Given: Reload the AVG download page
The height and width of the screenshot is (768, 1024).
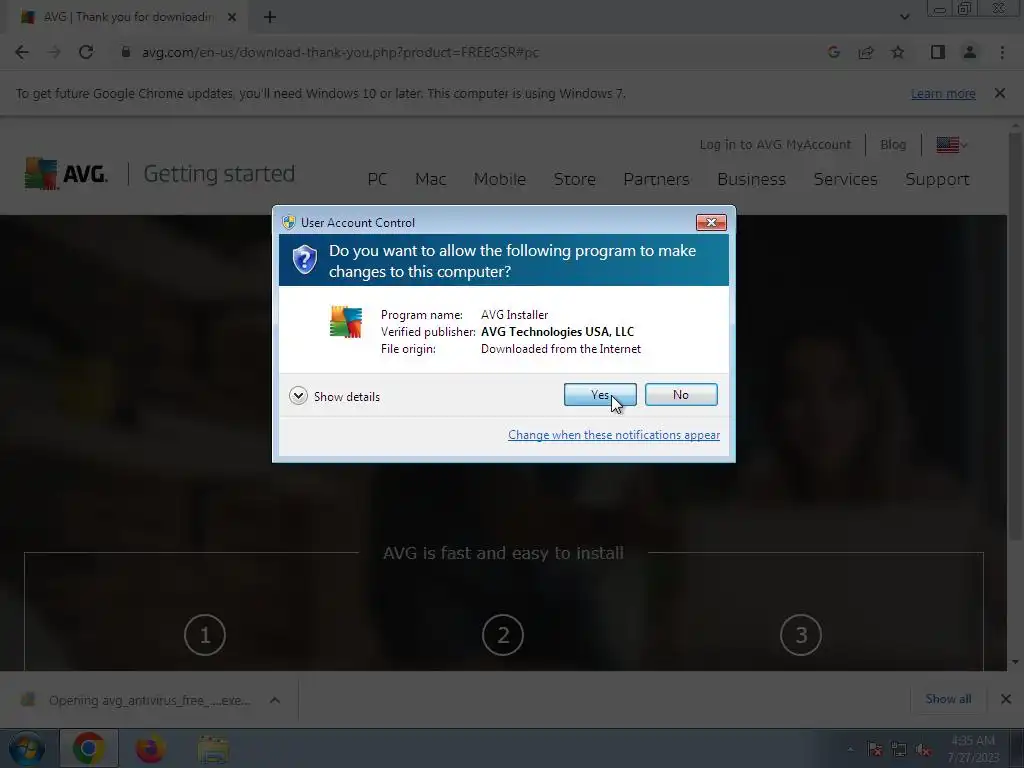Looking at the screenshot, I should pos(86,52).
